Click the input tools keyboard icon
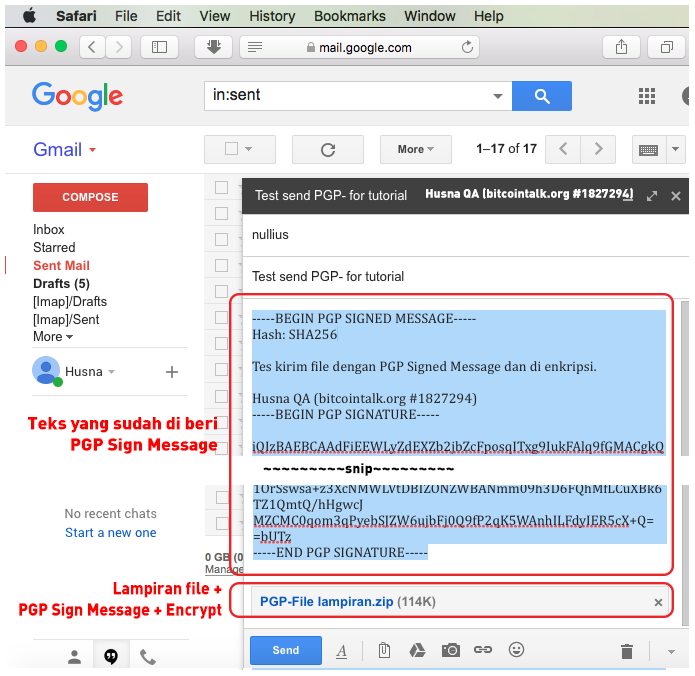Image resolution: width=695 pixels, height=676 pixels. pos(648,150)
